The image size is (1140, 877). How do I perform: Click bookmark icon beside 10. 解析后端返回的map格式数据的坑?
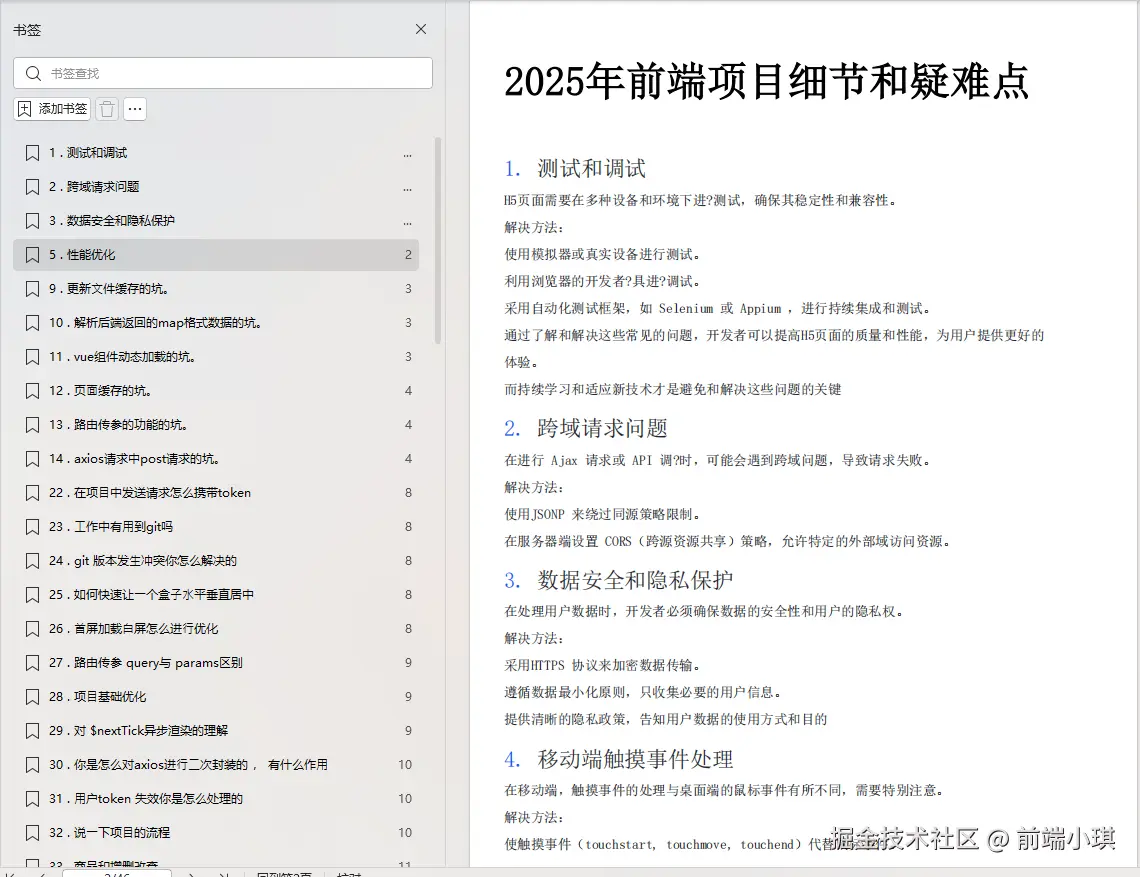tap(32, 323)
